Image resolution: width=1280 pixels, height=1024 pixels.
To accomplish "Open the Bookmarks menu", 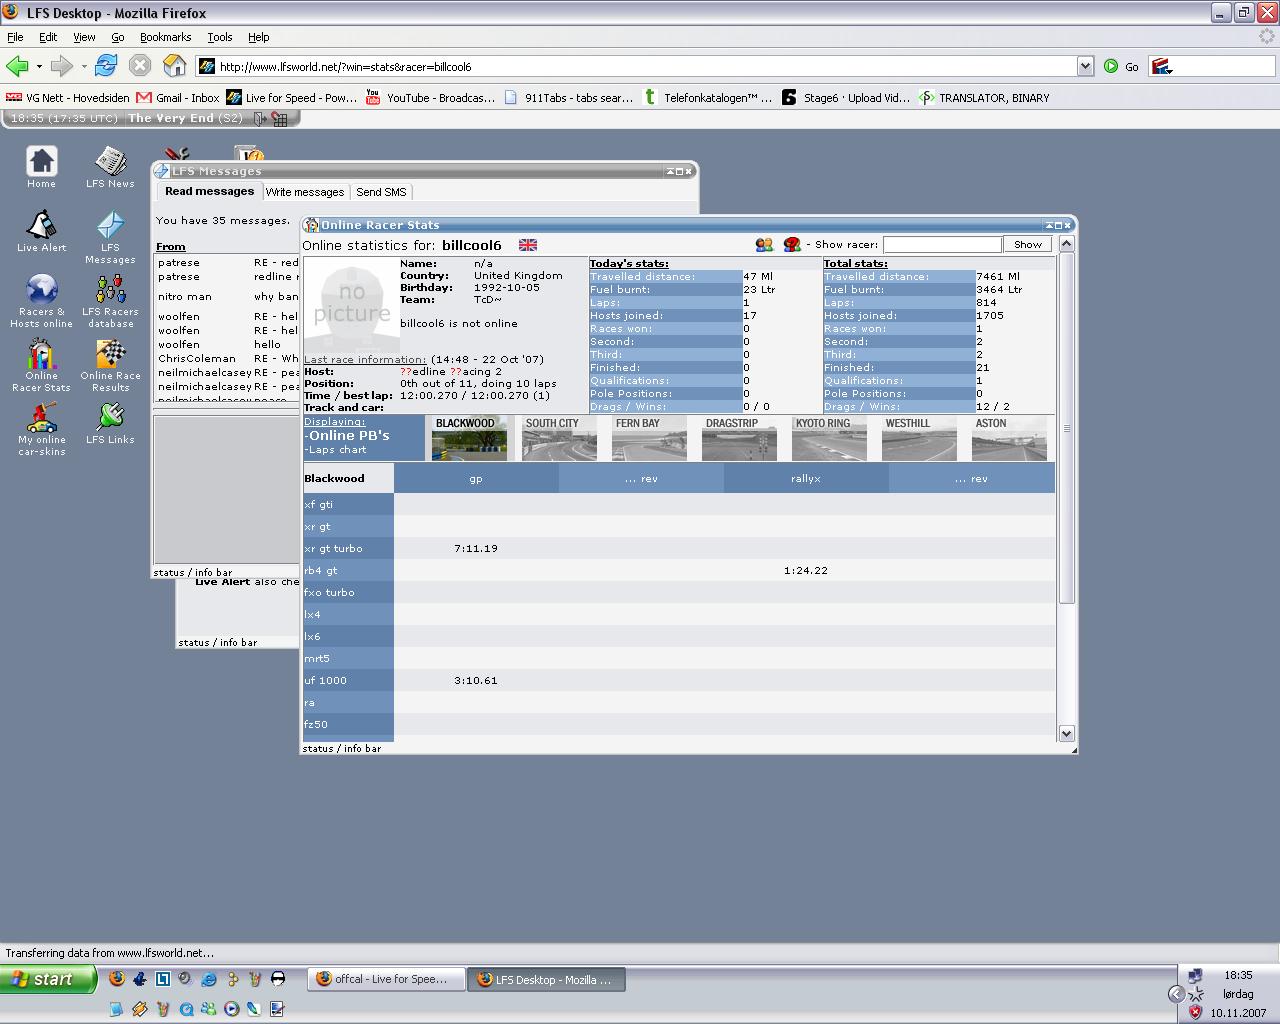I will pos(165,37).
